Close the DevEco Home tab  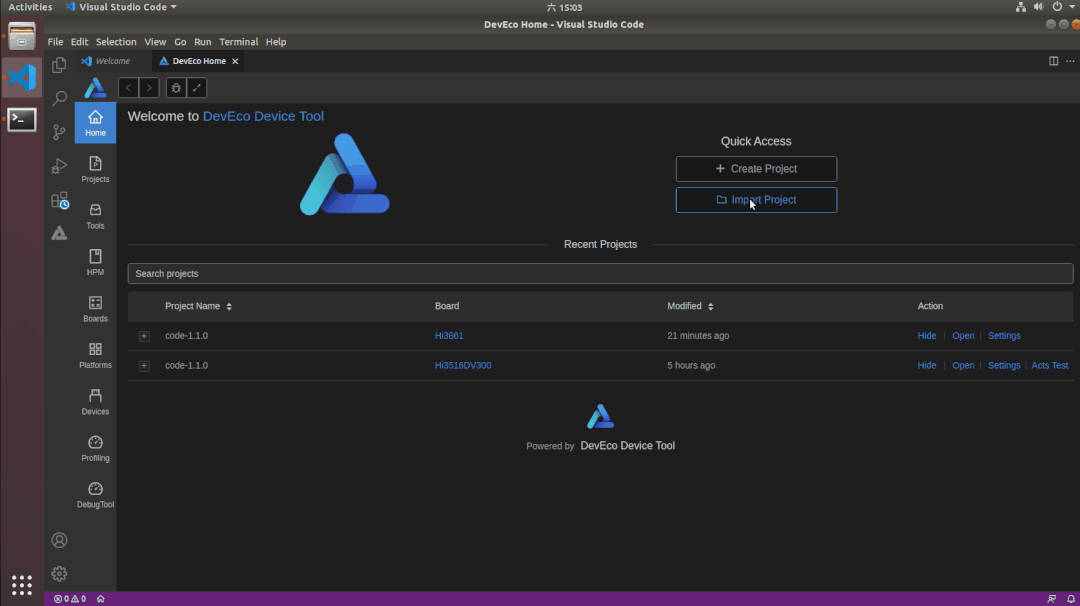(x=235, y=61)
